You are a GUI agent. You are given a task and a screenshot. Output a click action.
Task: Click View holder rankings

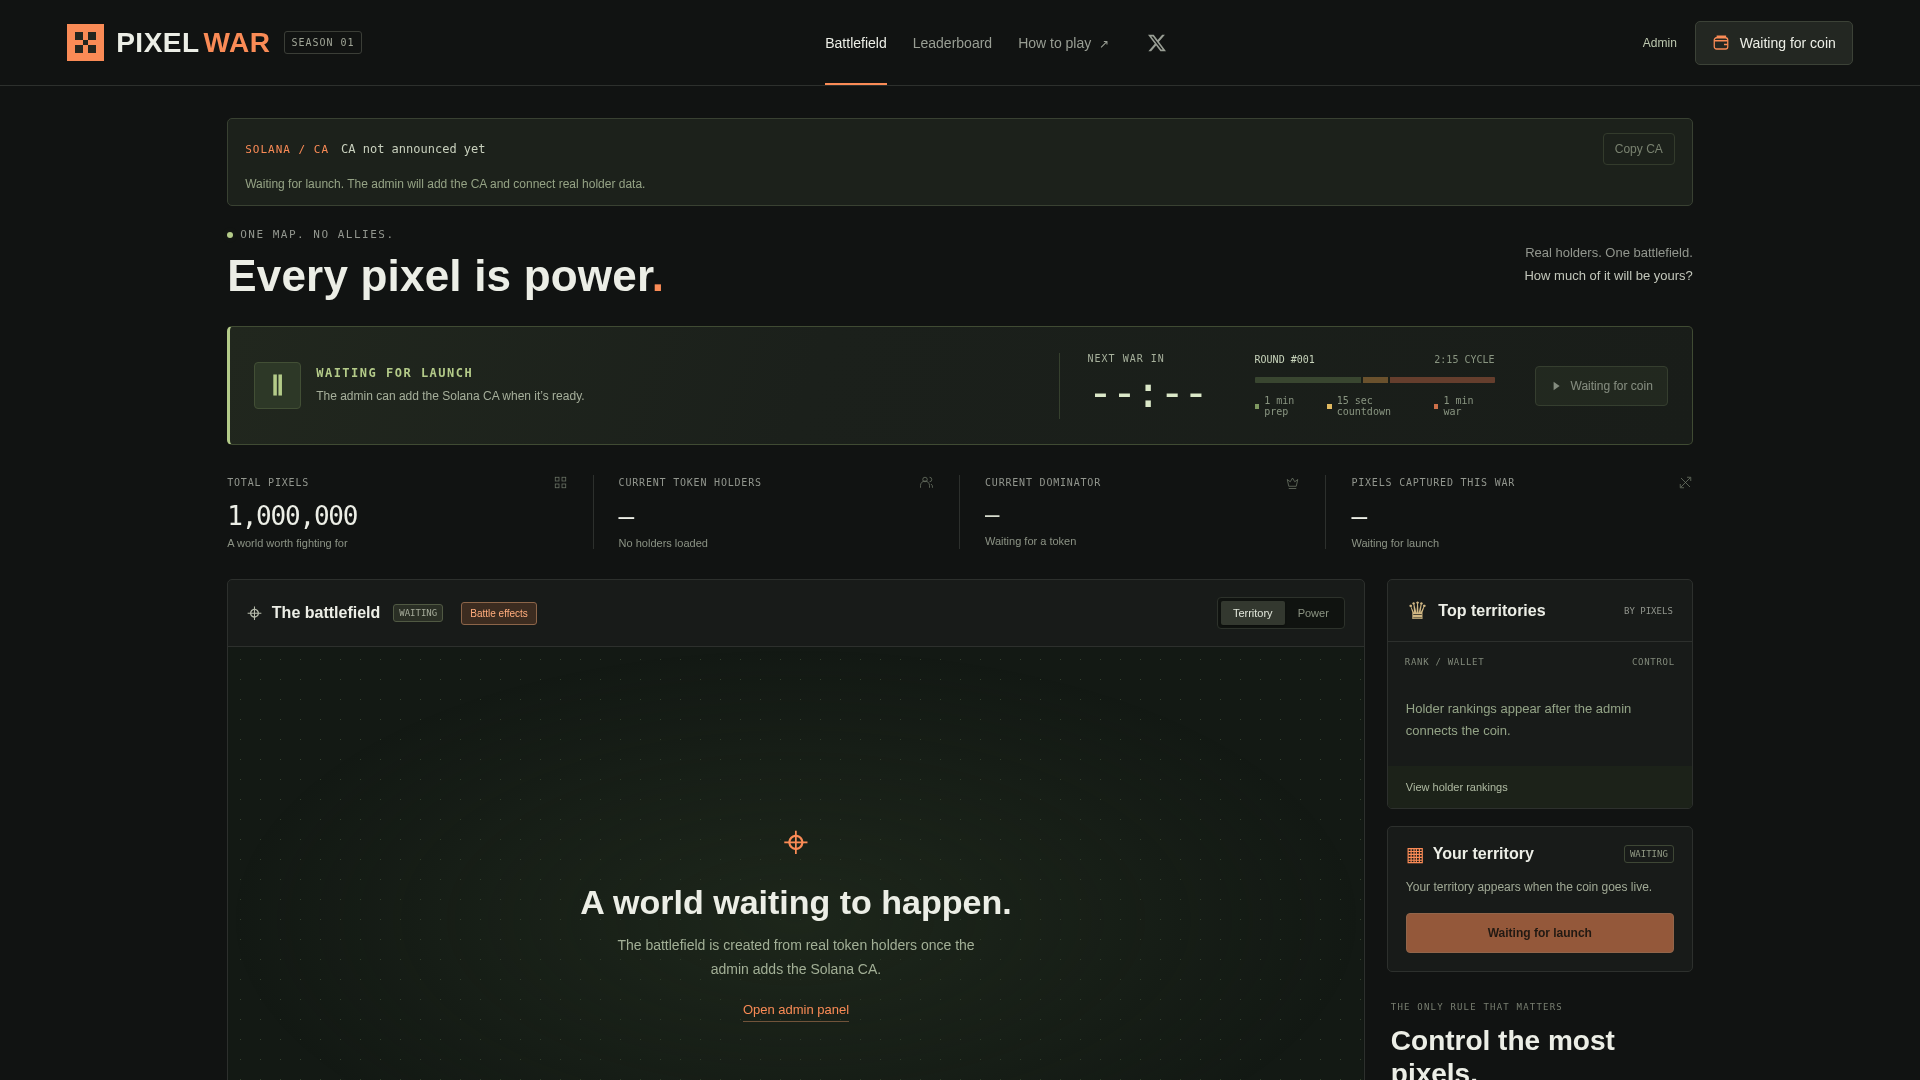1456,787
